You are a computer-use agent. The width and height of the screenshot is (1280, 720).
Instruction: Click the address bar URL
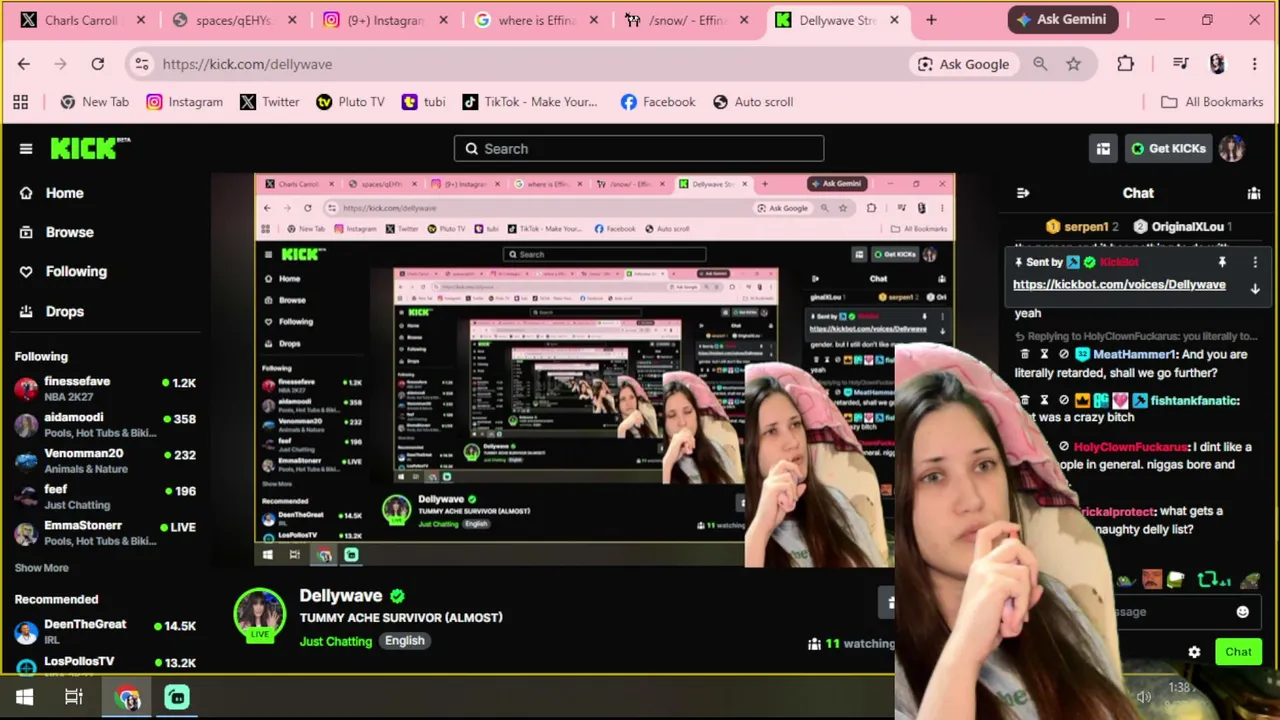point(247,64)
